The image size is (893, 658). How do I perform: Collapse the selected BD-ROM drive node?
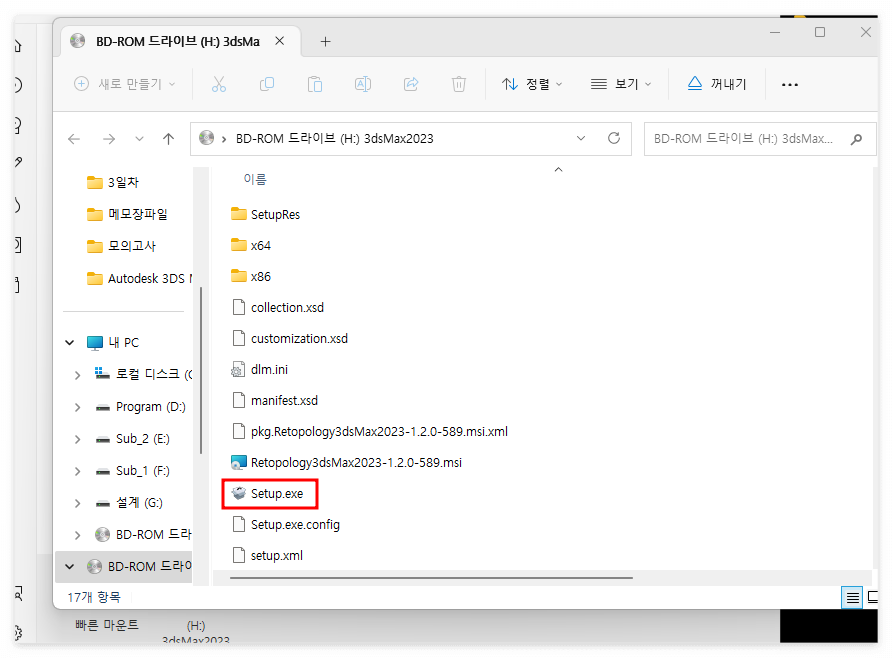pyautogui.click(x=69, y=567)
